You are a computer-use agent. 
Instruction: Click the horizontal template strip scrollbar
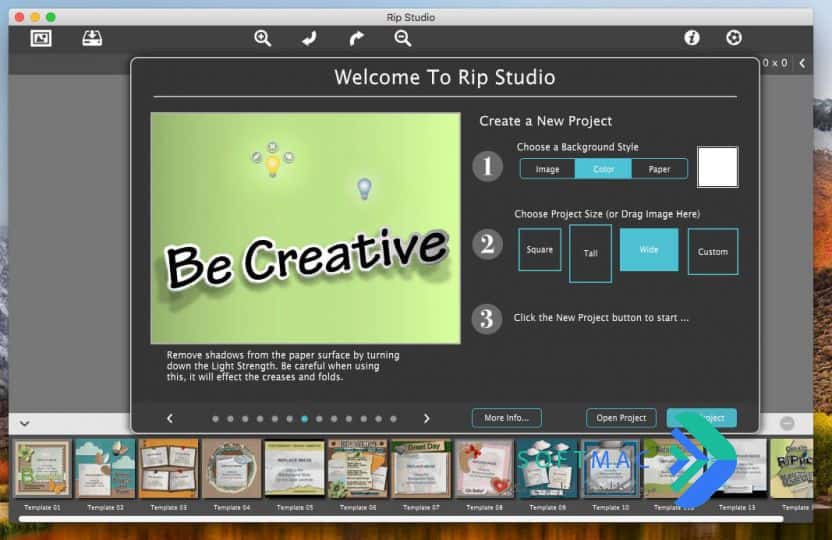click(x=401, y=519)
